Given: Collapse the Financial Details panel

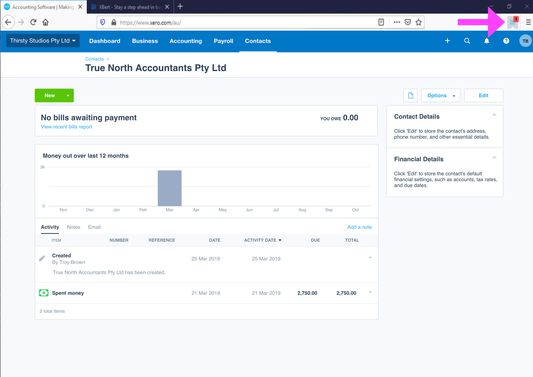Looking at the screenshot, I should tap(494, 157).
